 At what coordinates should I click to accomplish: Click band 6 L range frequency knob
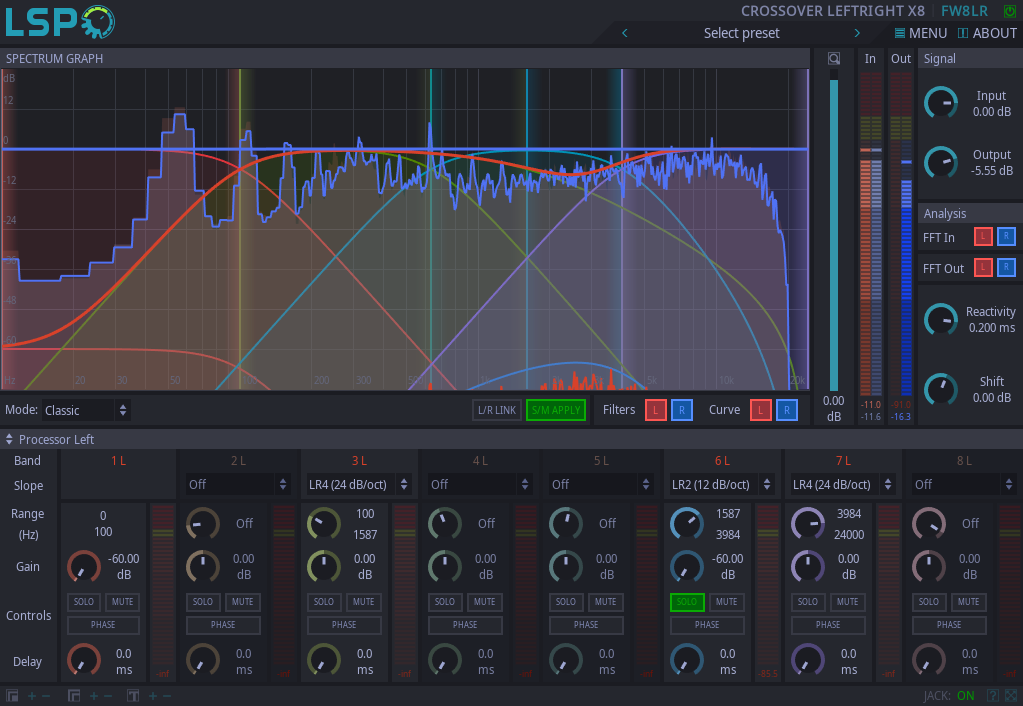(x=686, y=523)
